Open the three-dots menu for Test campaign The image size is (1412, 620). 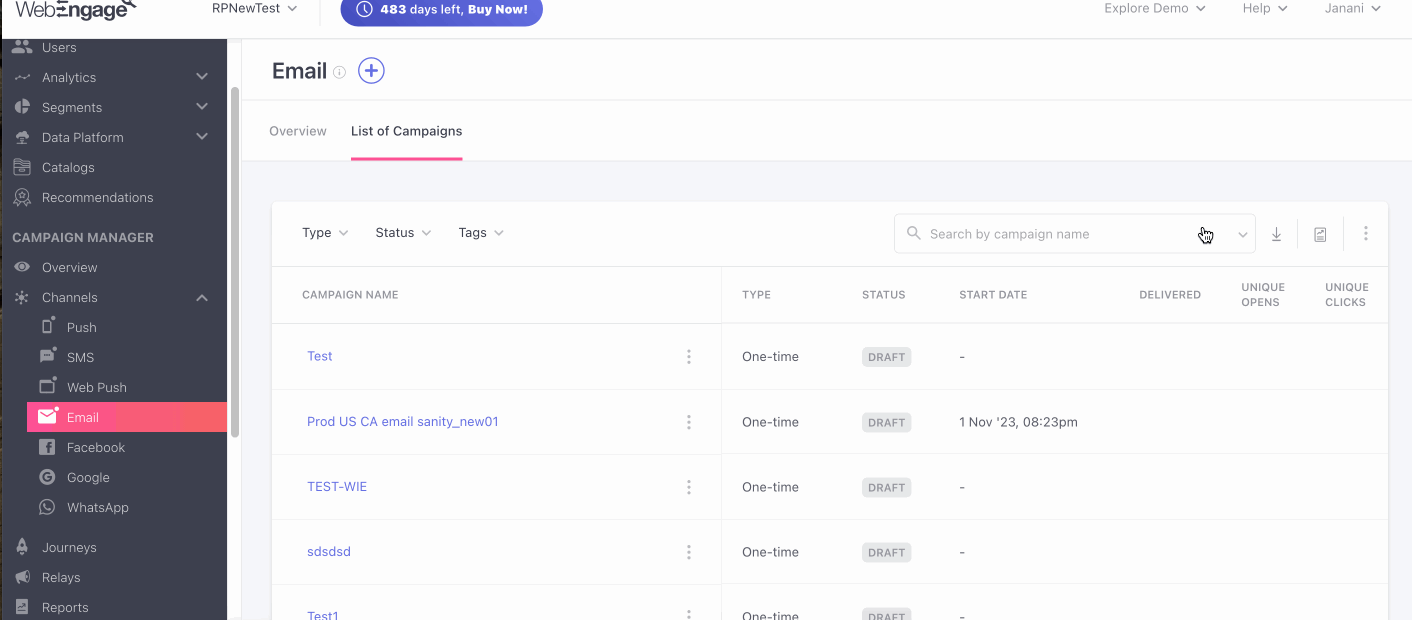689,357
